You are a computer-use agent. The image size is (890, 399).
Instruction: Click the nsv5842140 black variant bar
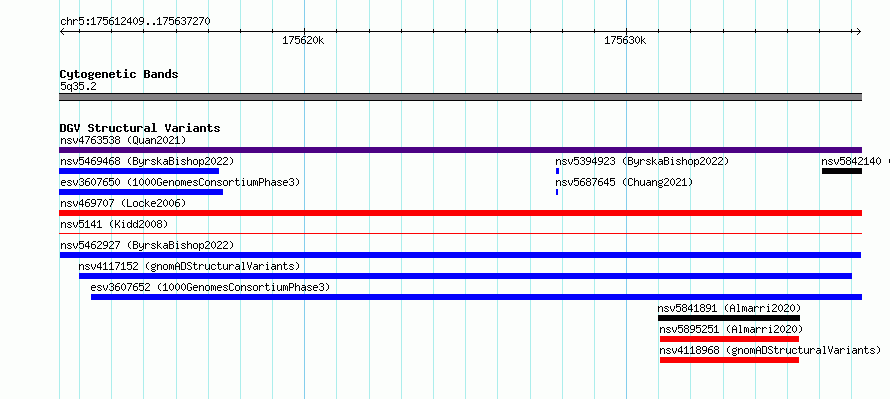(x=842, y=171)
